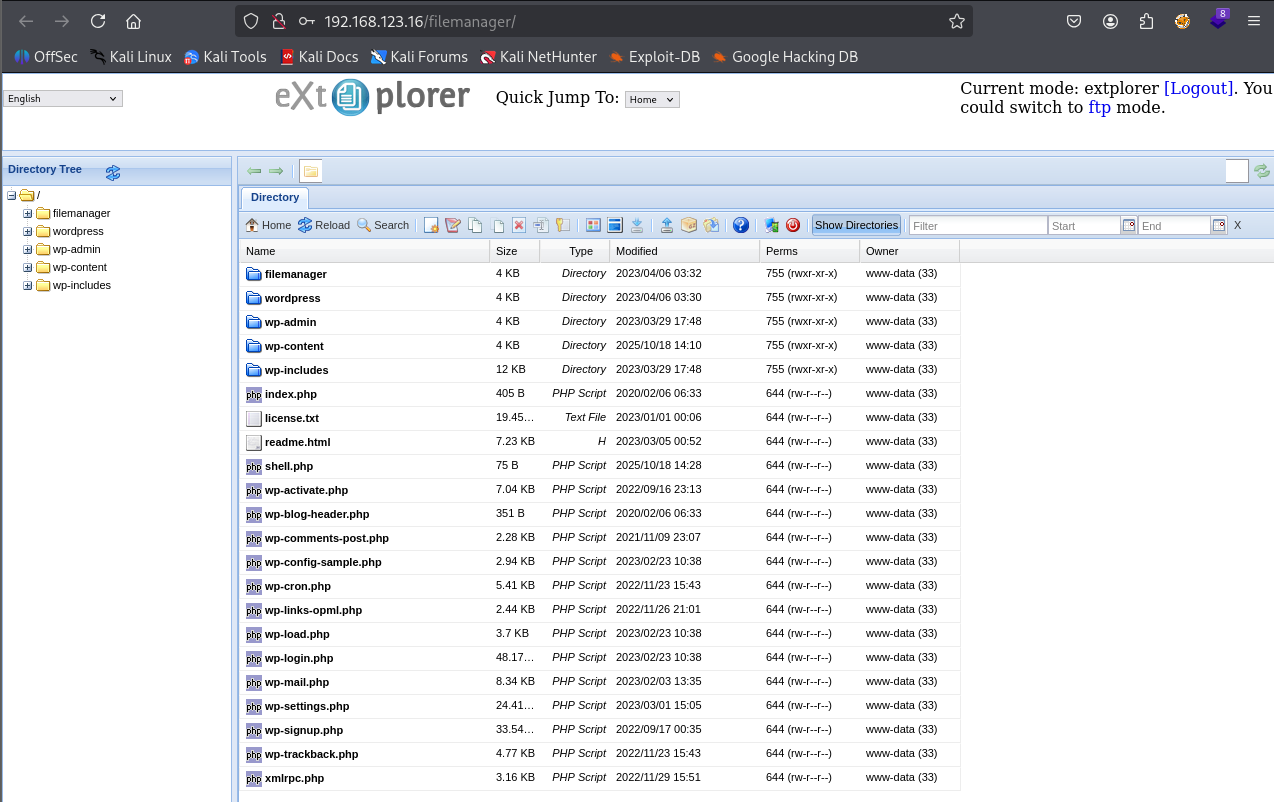Click the Change permissions key icon
Image resolution: width=1274 pixels, height=802 pixels.
[563, 225]
